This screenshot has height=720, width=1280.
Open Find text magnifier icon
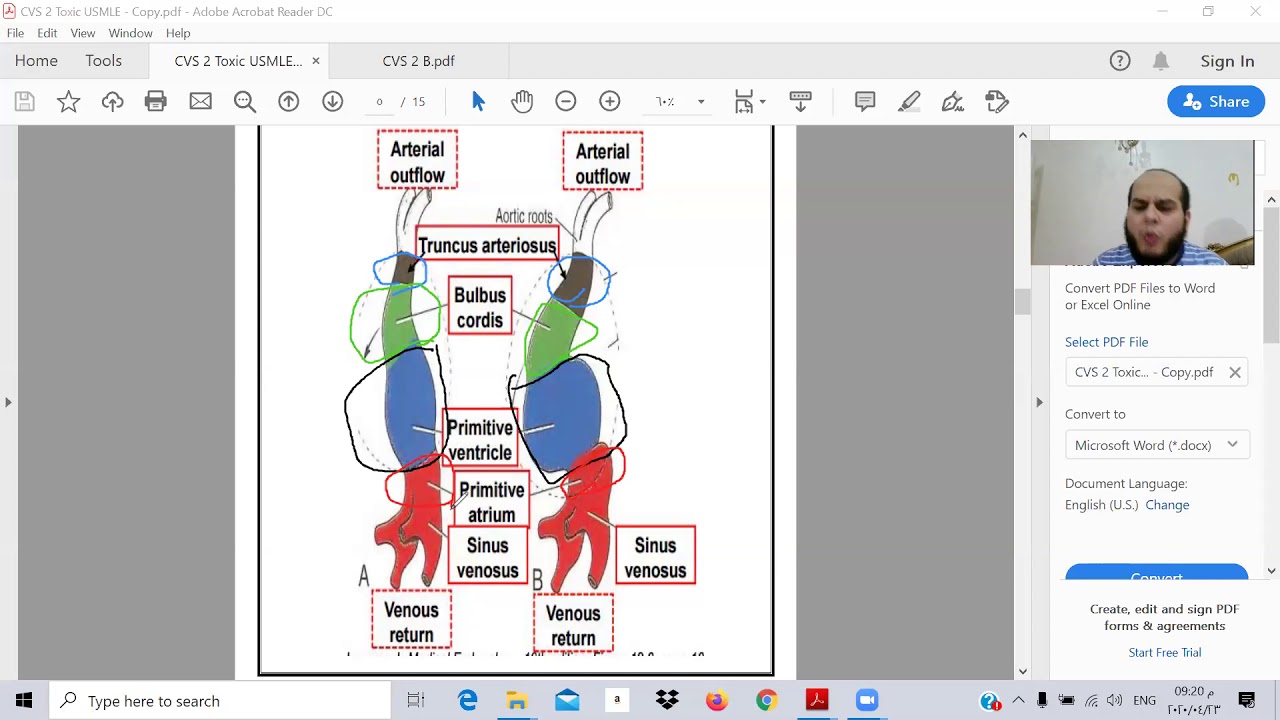[244, 101]
